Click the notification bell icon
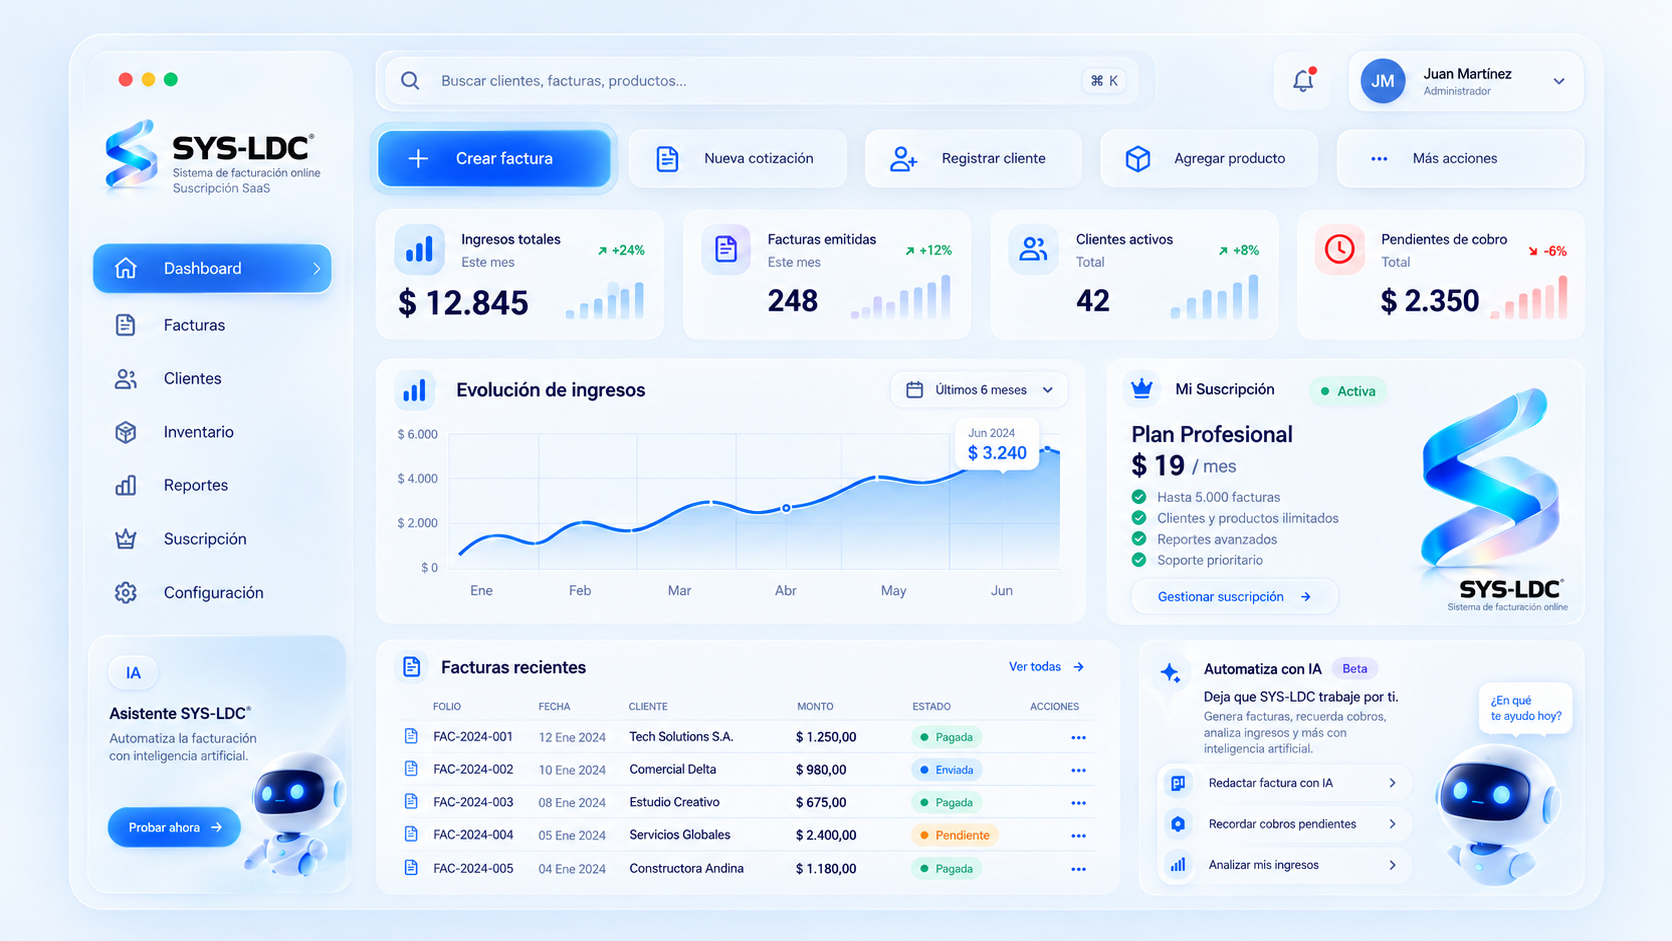 [1303, 80]
